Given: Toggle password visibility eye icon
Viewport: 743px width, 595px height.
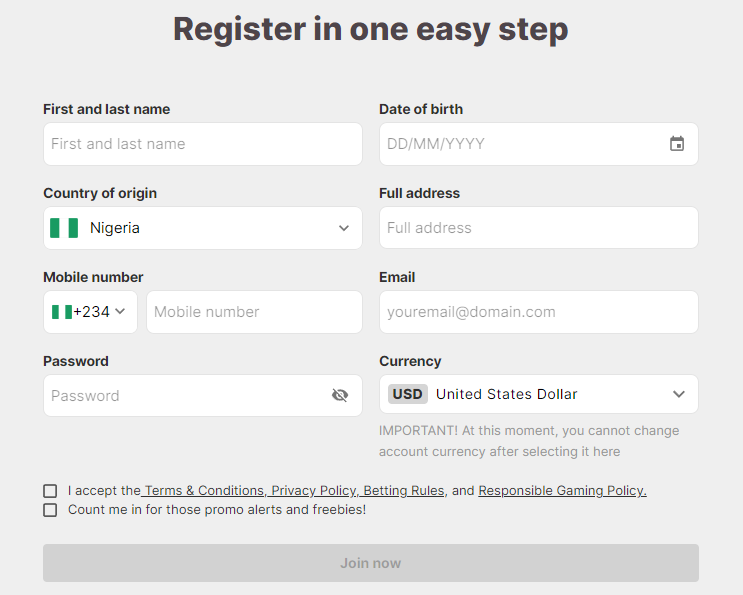Looking at the screenshot, I should pyautogui.click(x=340, y=395).
